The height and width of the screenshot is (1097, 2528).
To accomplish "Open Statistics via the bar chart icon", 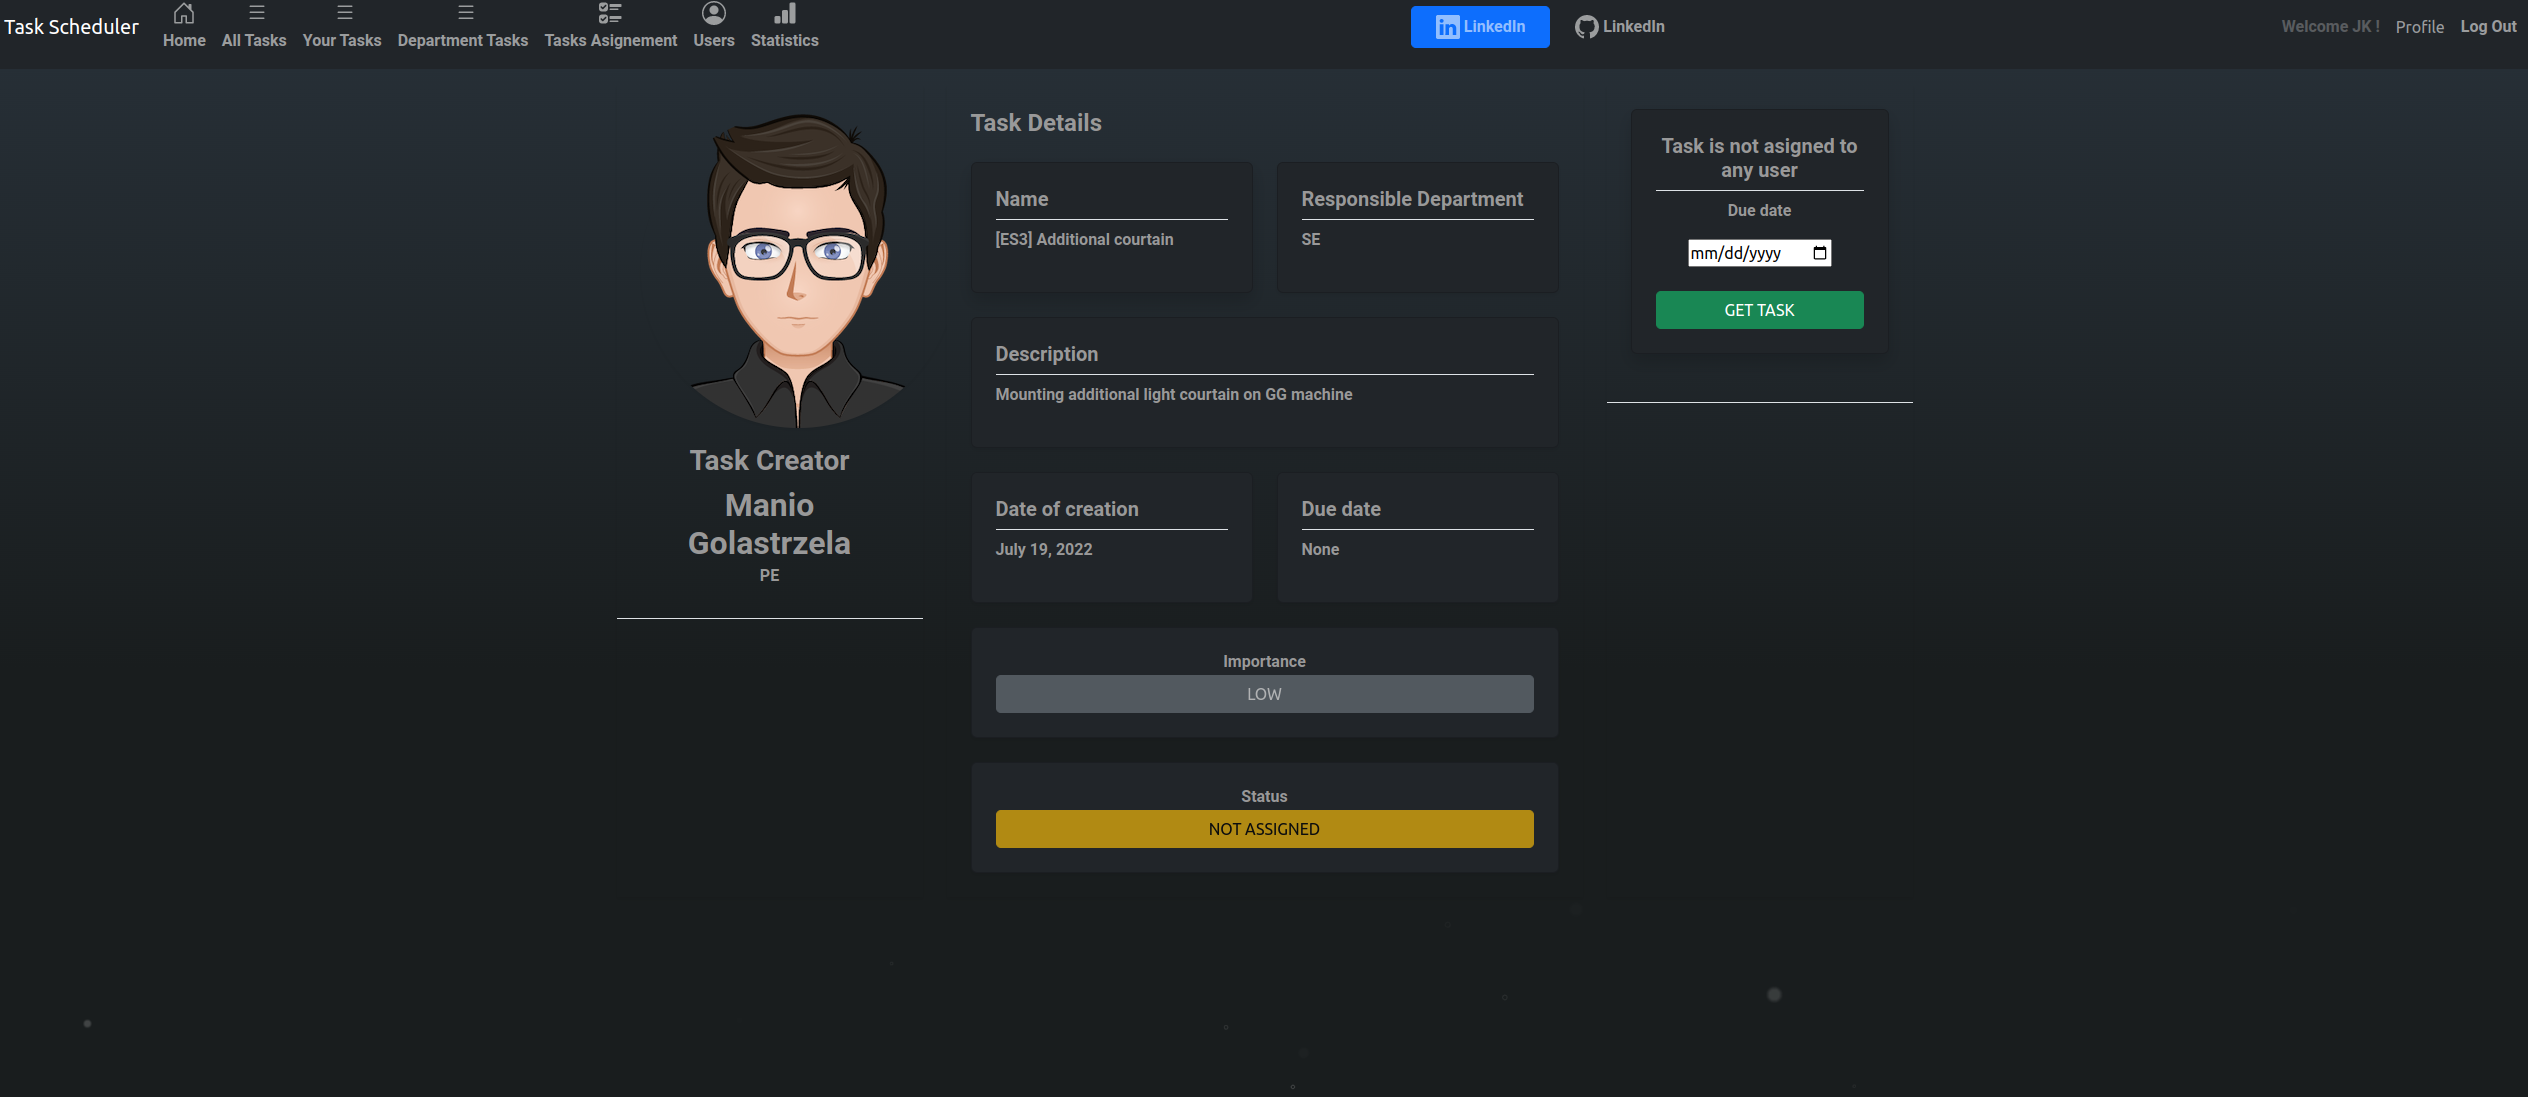I will tap(784, 13).
